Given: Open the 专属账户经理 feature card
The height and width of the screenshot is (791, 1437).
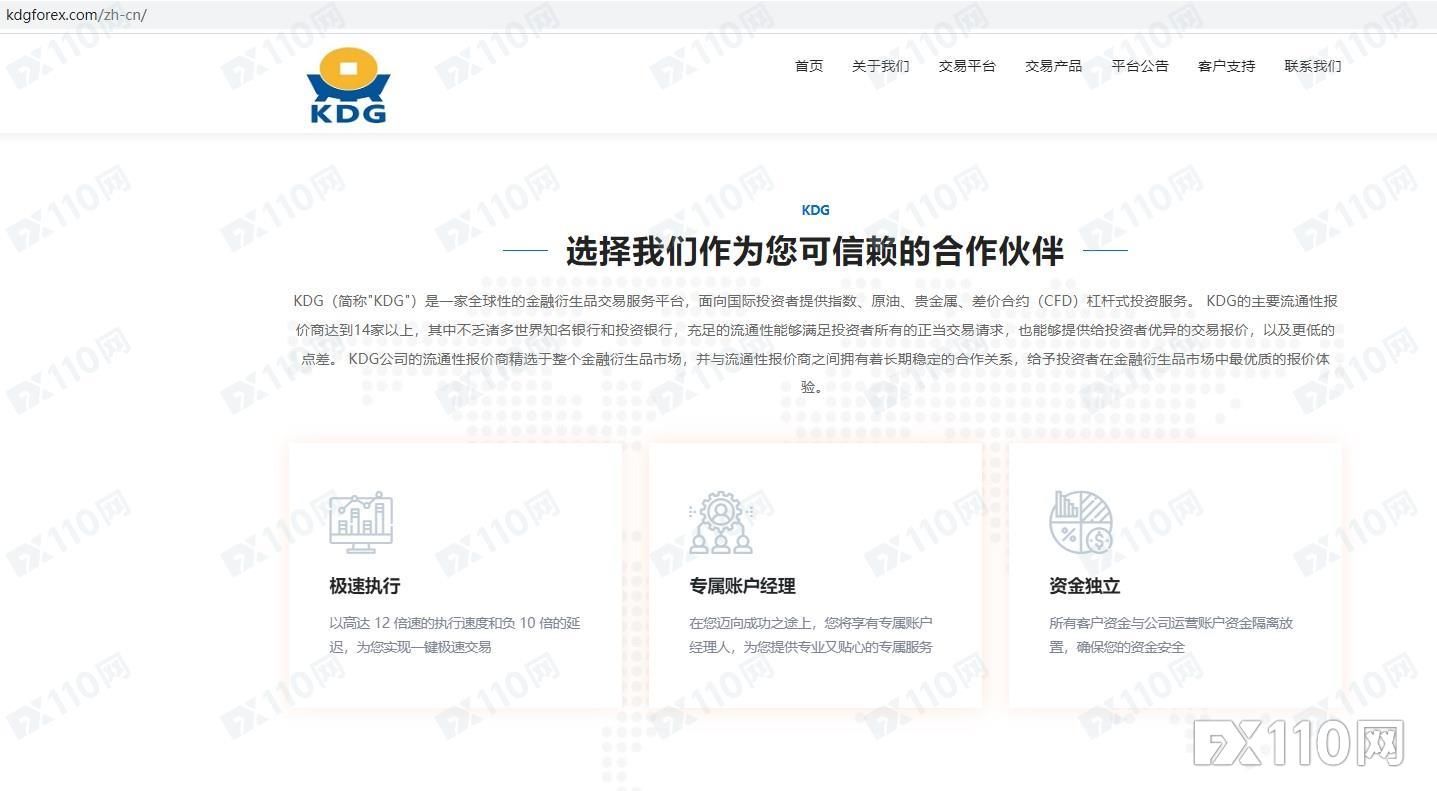Looking at the screenshot, I should coord(815,575).
